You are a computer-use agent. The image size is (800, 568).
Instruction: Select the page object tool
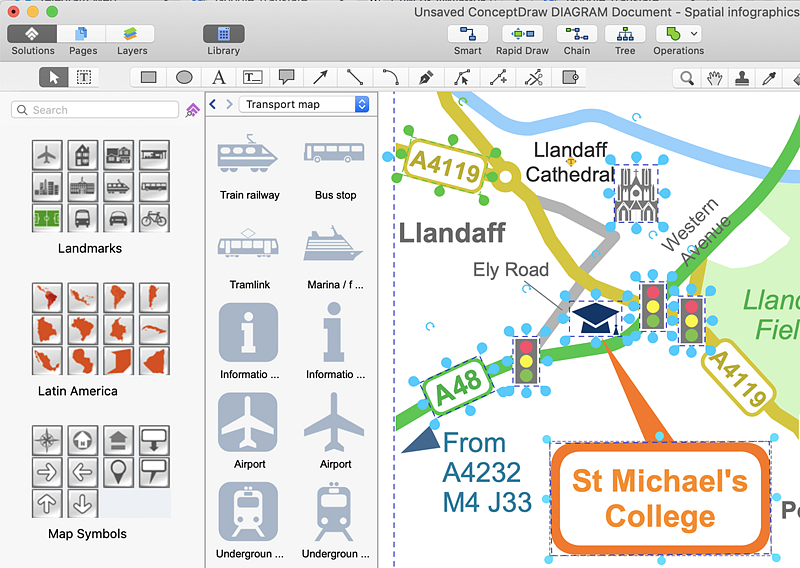coord(570,78)
